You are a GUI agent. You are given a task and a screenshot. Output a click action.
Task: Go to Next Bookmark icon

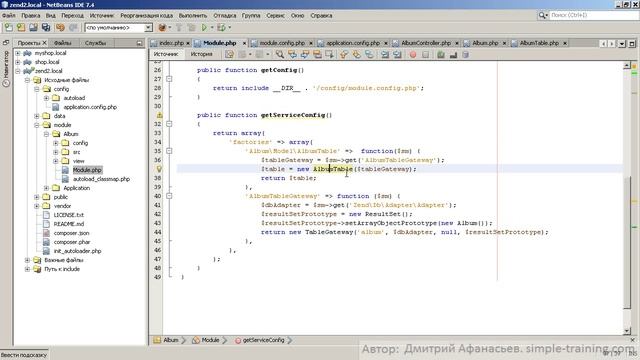point(356,54)
